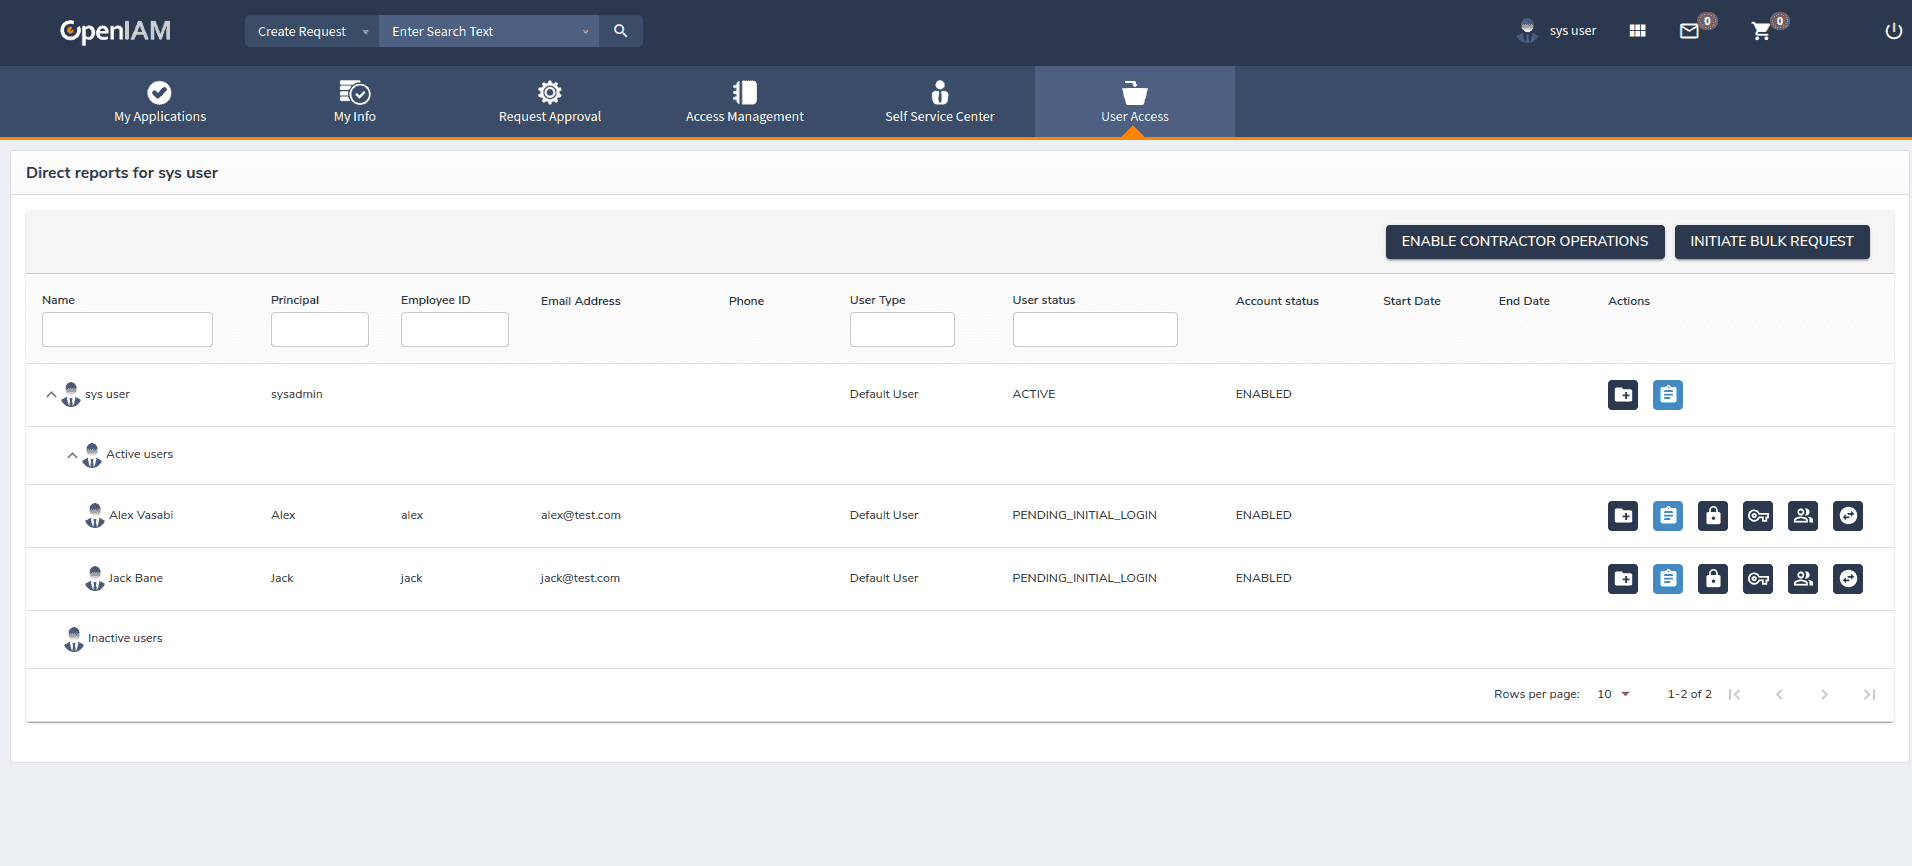Viewport: 1912px width, 866px height.
Task: Change the rows per page dropdown
Action: [1613, 694]
